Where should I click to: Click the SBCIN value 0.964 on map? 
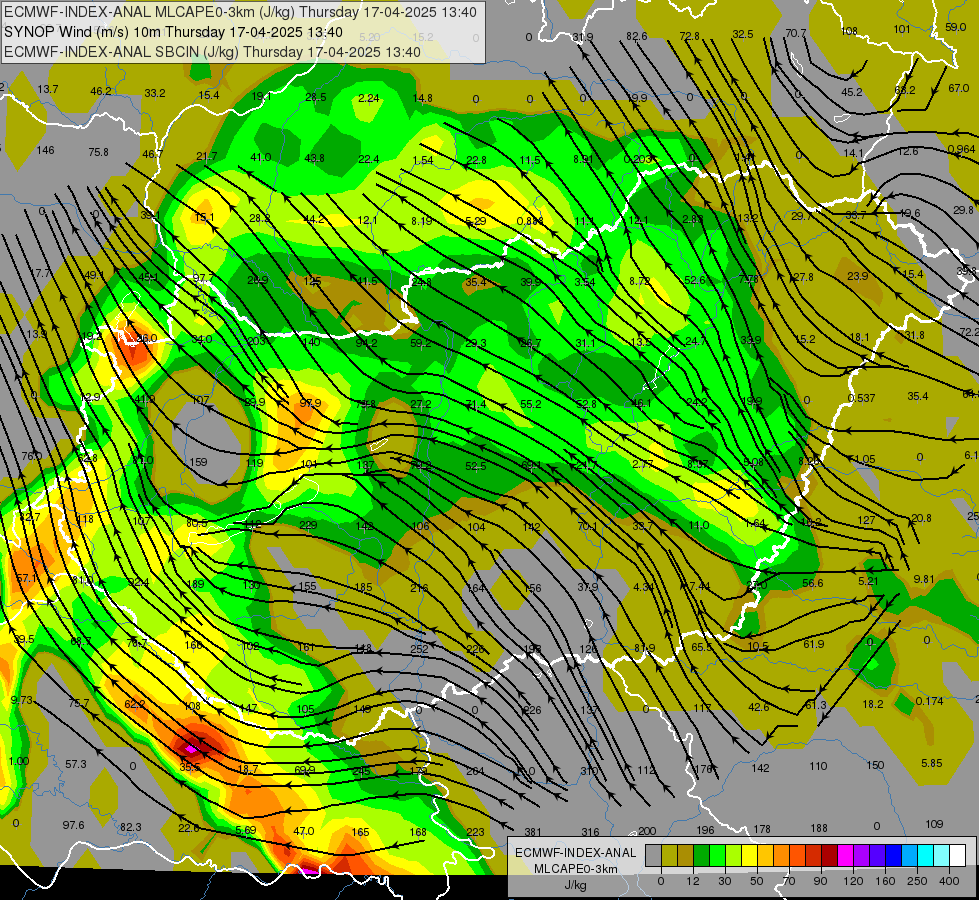click(x=961, y=149)
